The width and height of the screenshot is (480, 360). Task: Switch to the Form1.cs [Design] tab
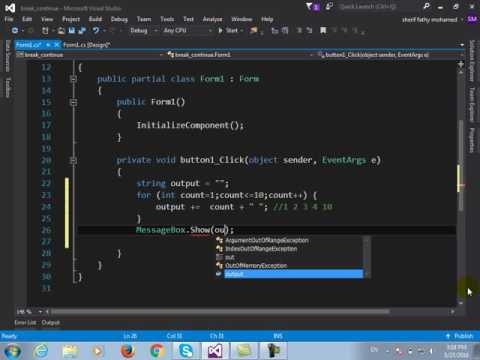click(x=87, y=45)
